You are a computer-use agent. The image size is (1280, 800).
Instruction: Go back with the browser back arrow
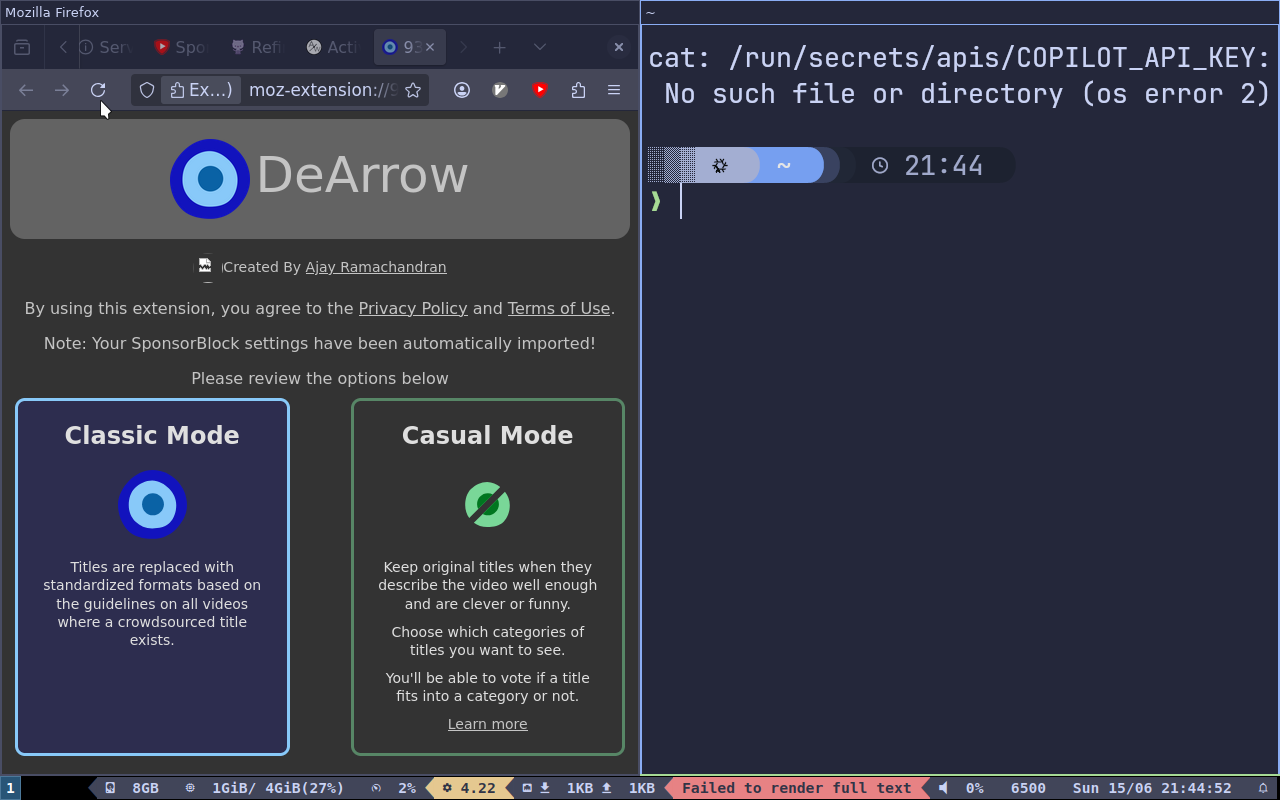click(26, 90)
